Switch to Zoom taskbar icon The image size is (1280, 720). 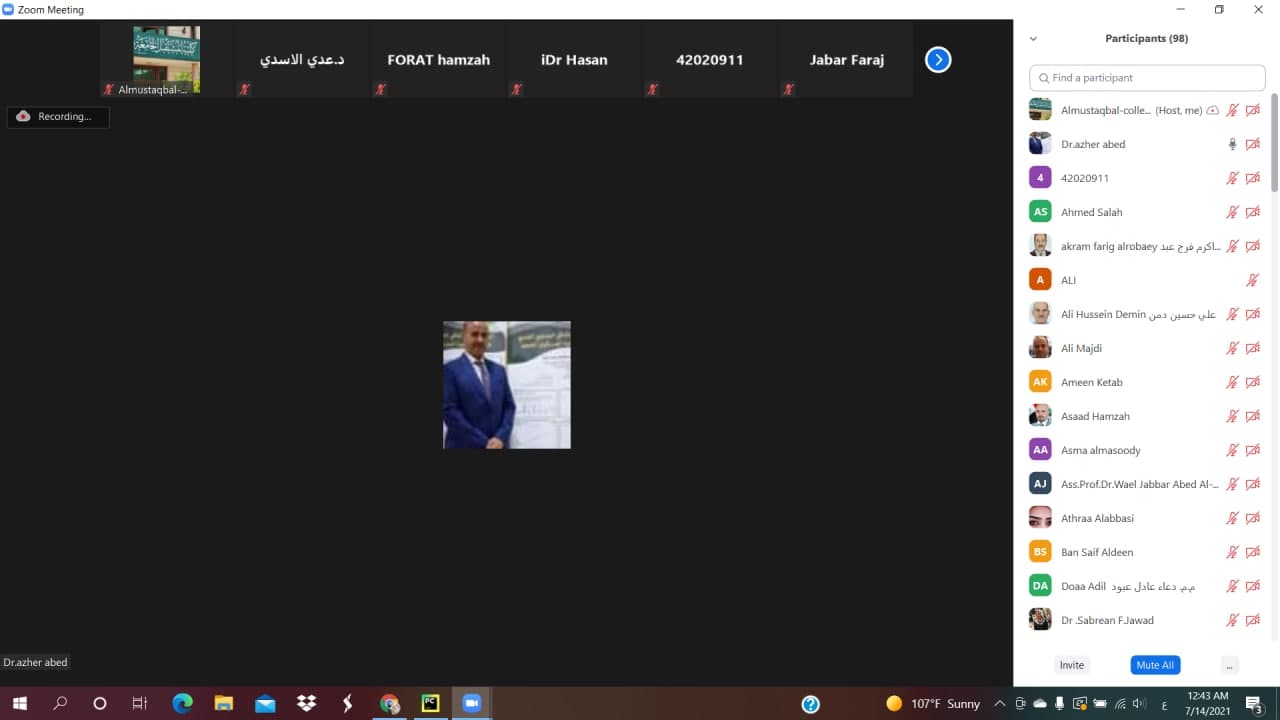471,703
